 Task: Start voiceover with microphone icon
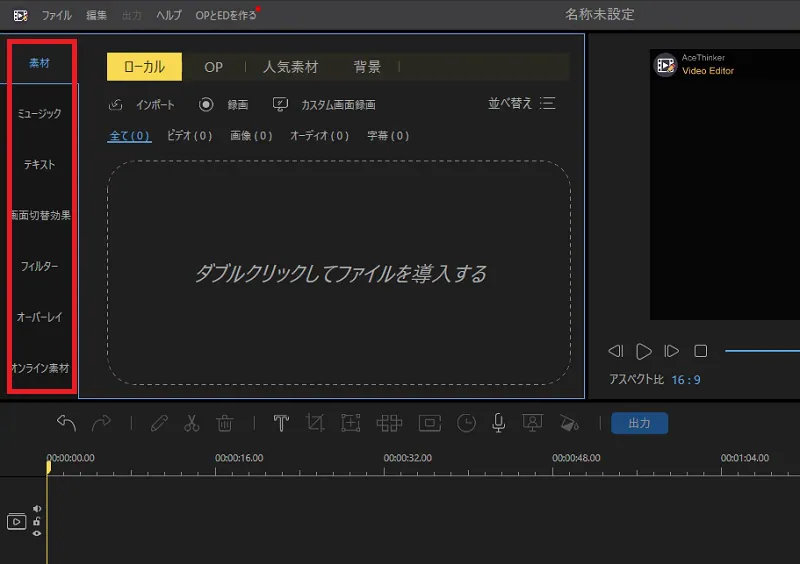(x=498, y=423)
